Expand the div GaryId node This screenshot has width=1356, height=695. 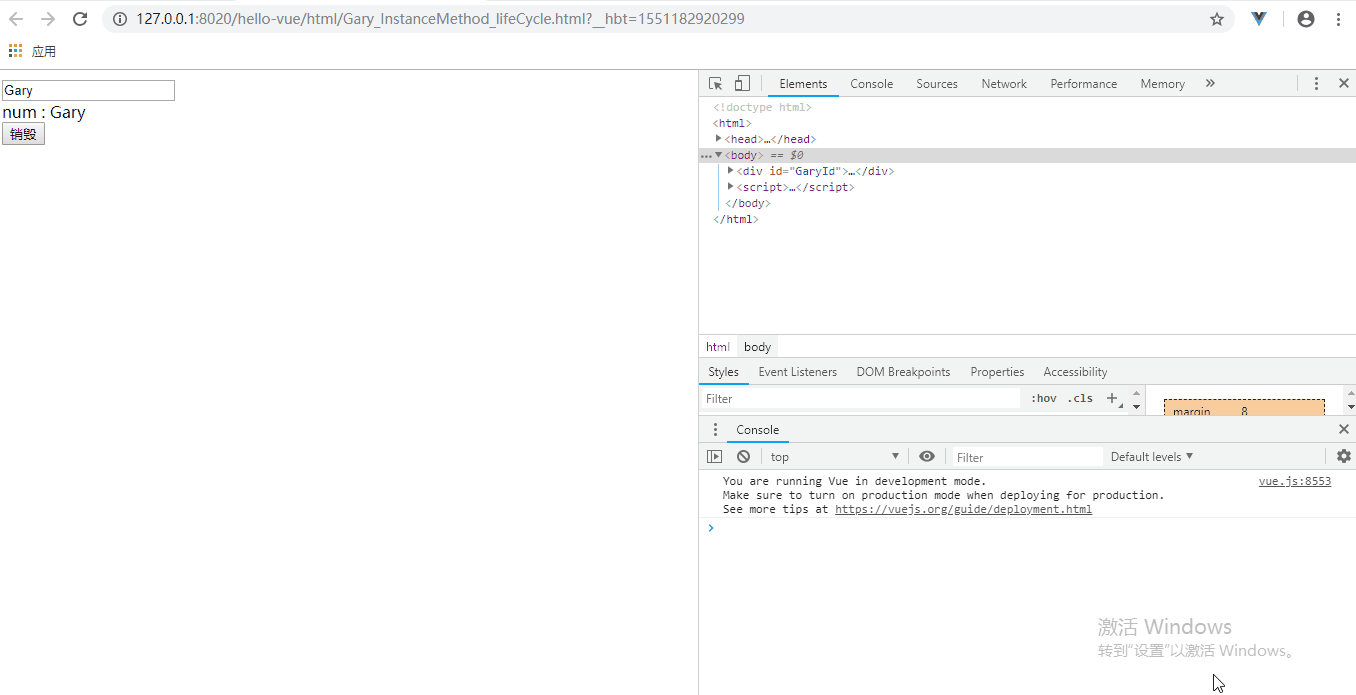[x=731, y=171]
